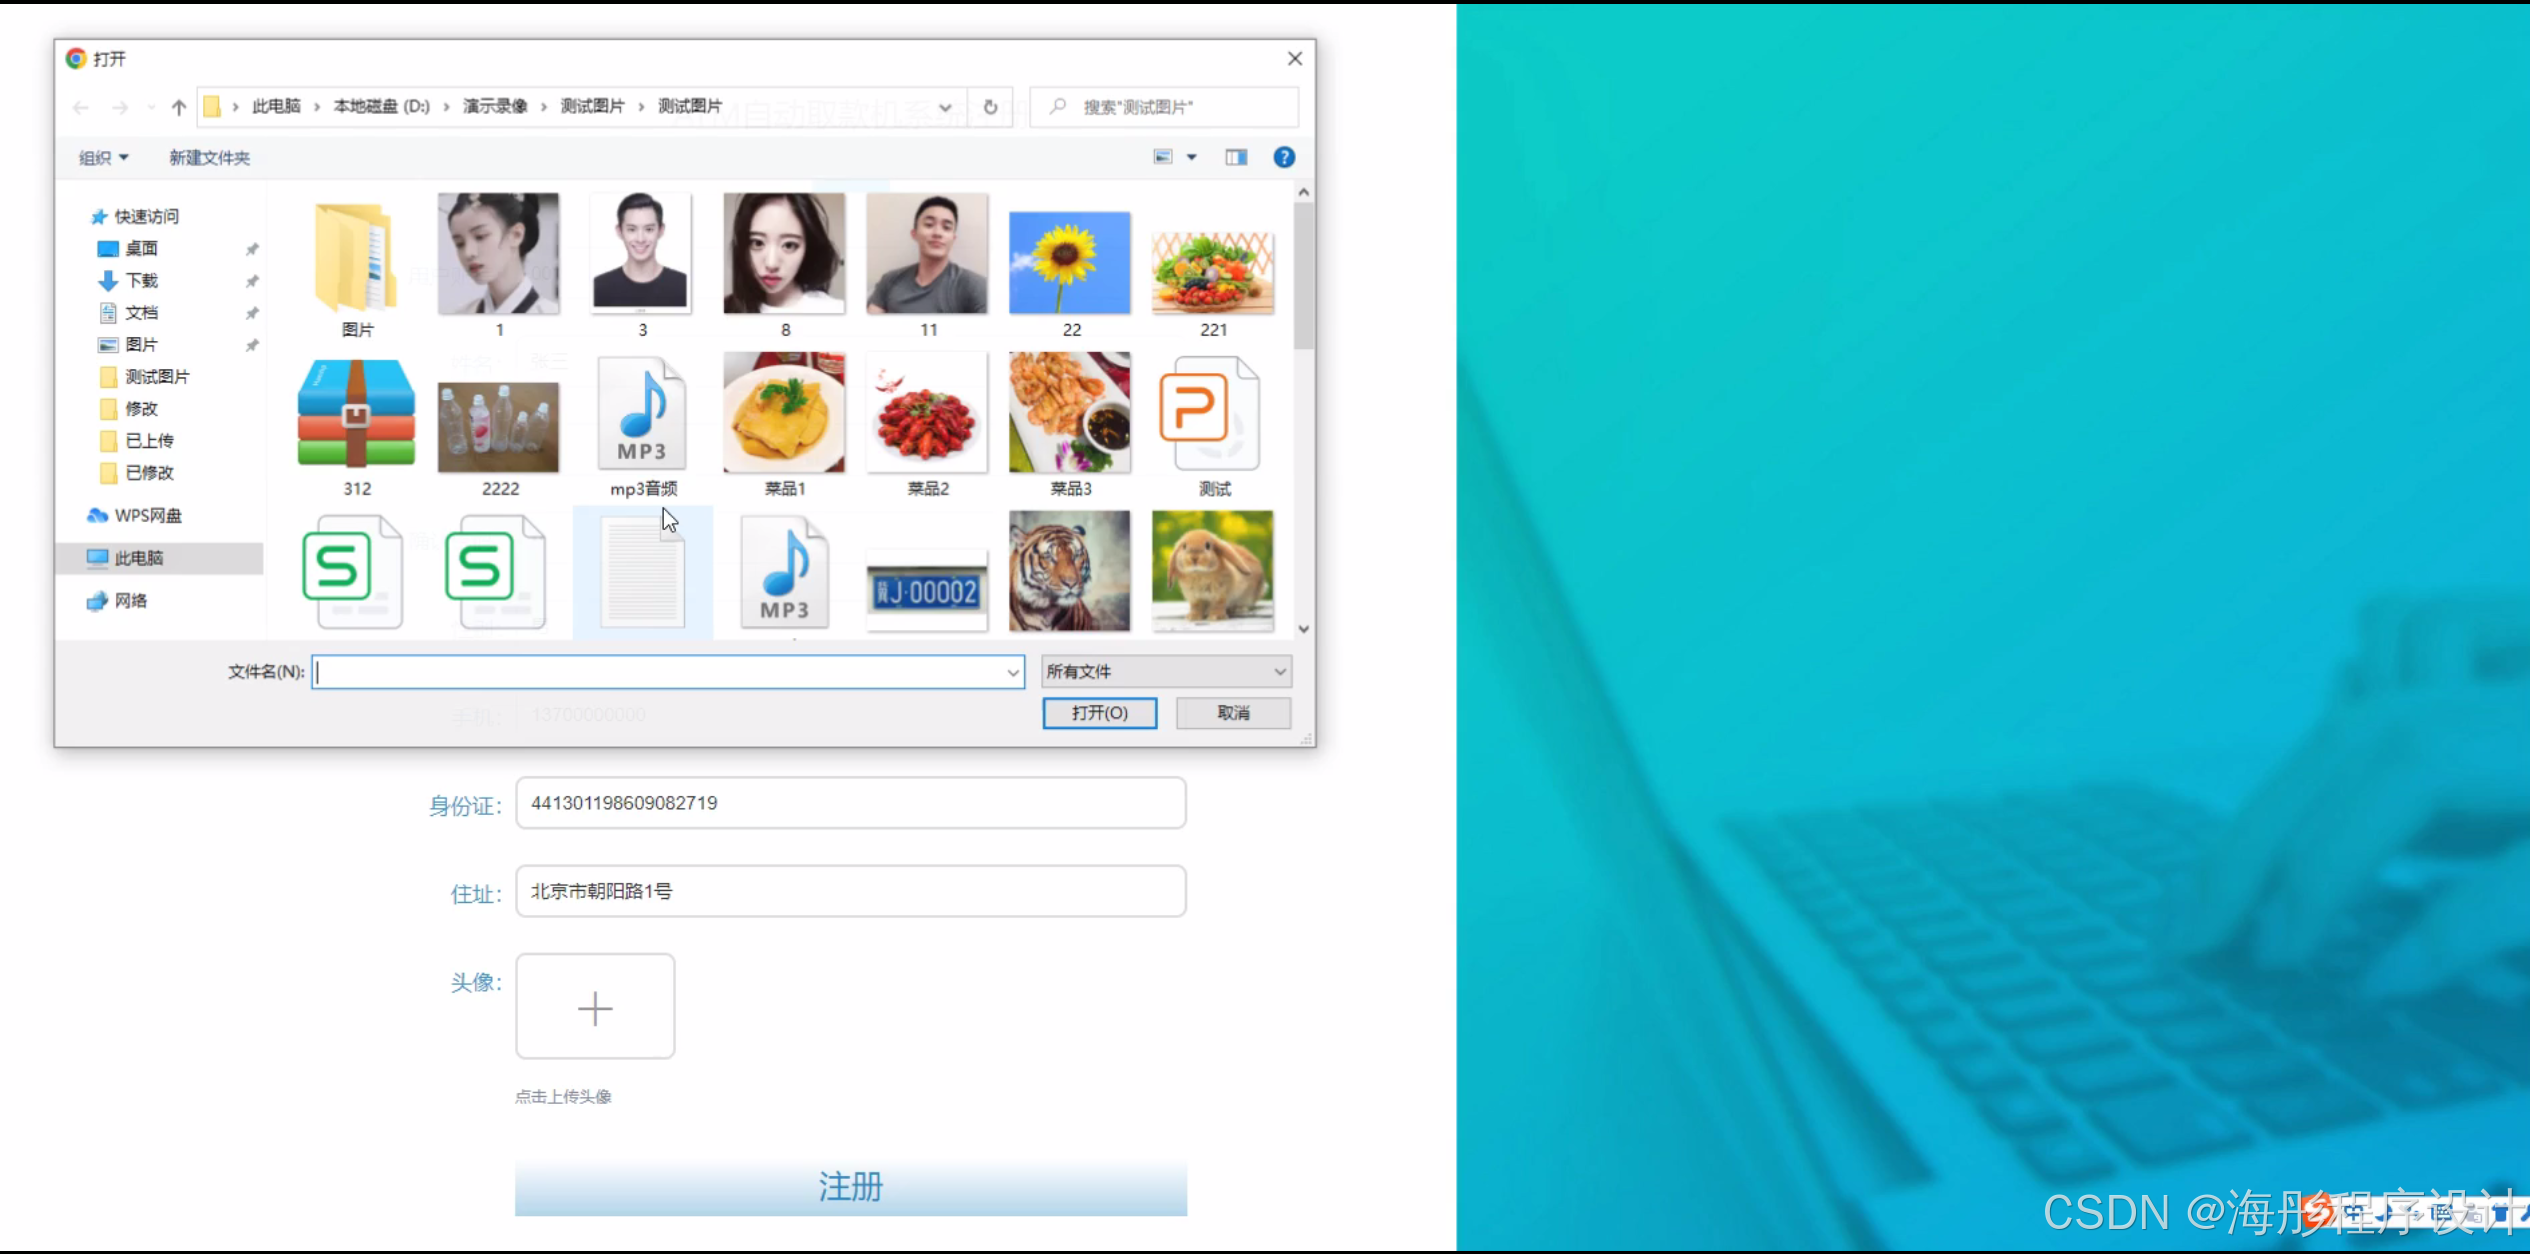Toggle the preview pane icon

click(x=1236, y=157)
